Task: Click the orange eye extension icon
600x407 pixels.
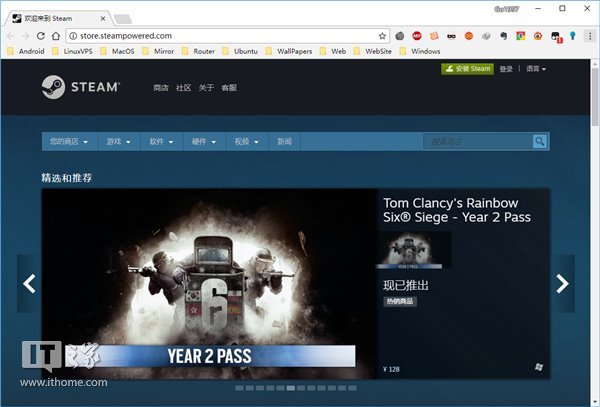Action: pos(538,36)
